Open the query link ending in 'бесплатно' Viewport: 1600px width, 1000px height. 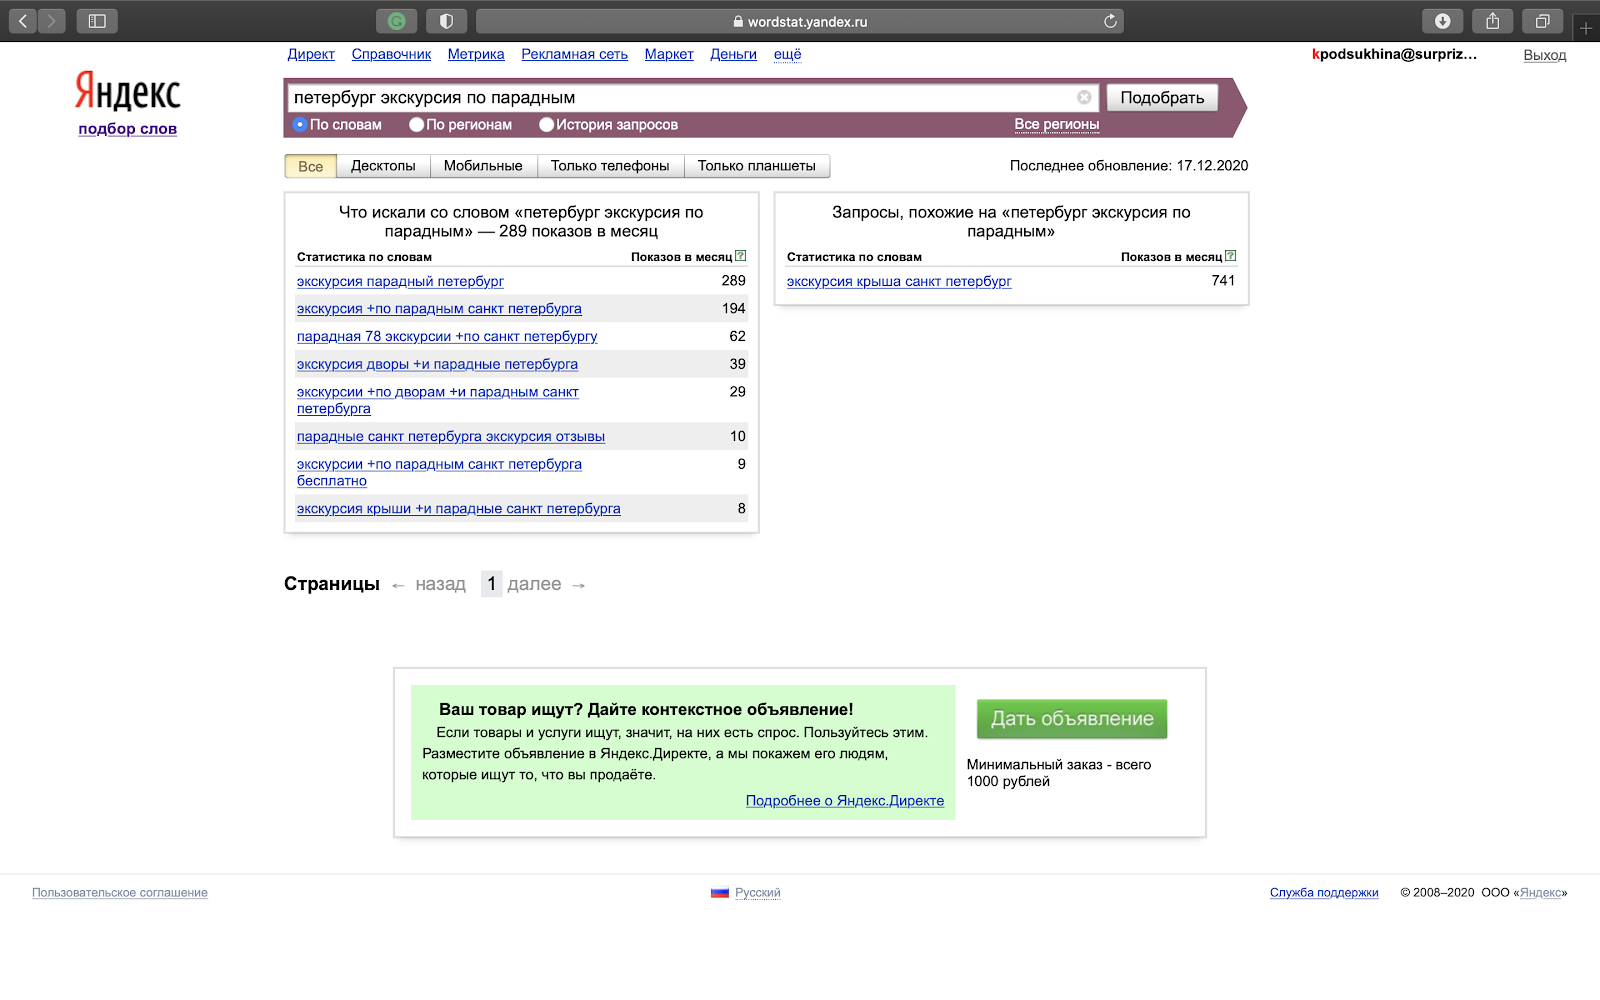[439, 472]
